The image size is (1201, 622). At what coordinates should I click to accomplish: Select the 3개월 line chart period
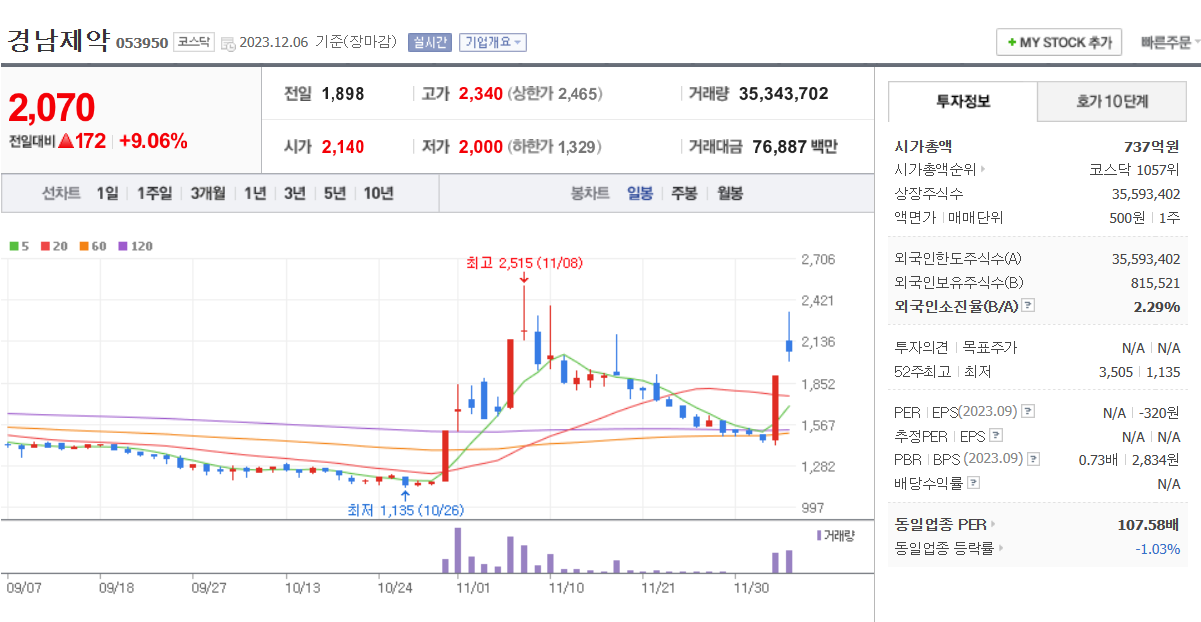[x=208, y=194]
